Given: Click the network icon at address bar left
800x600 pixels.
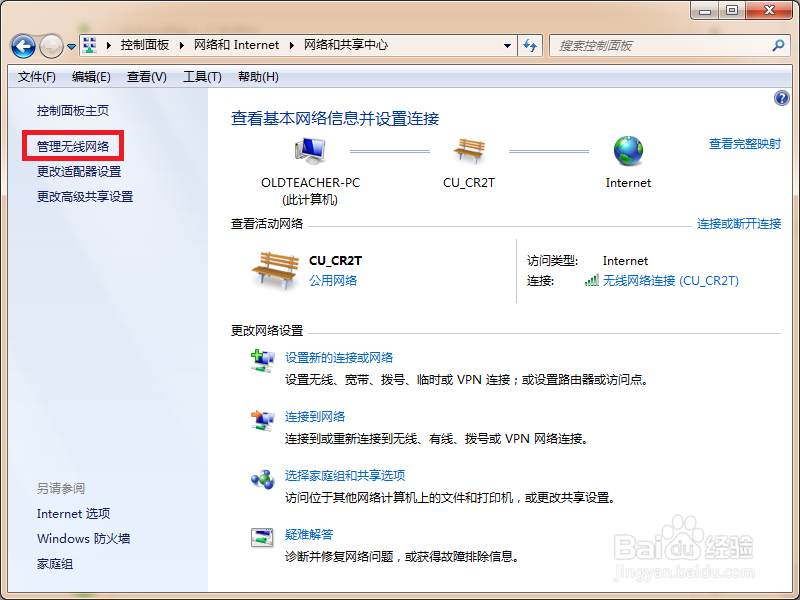Looking at the screenshot, I should click(90, 45).
